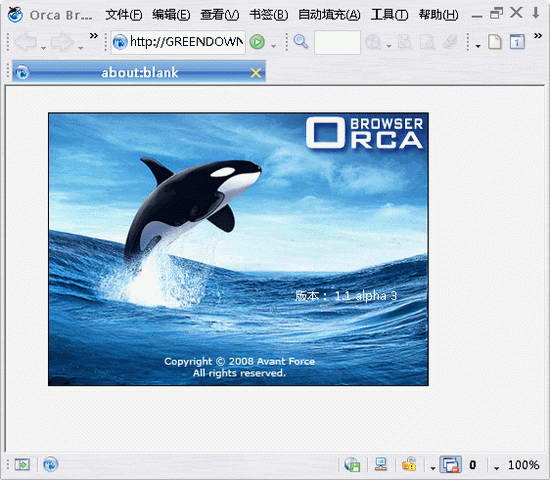The image size is (550, 480).
Task: Expand the Back history dropdown arrow
Action: click(x=43, y=47)
